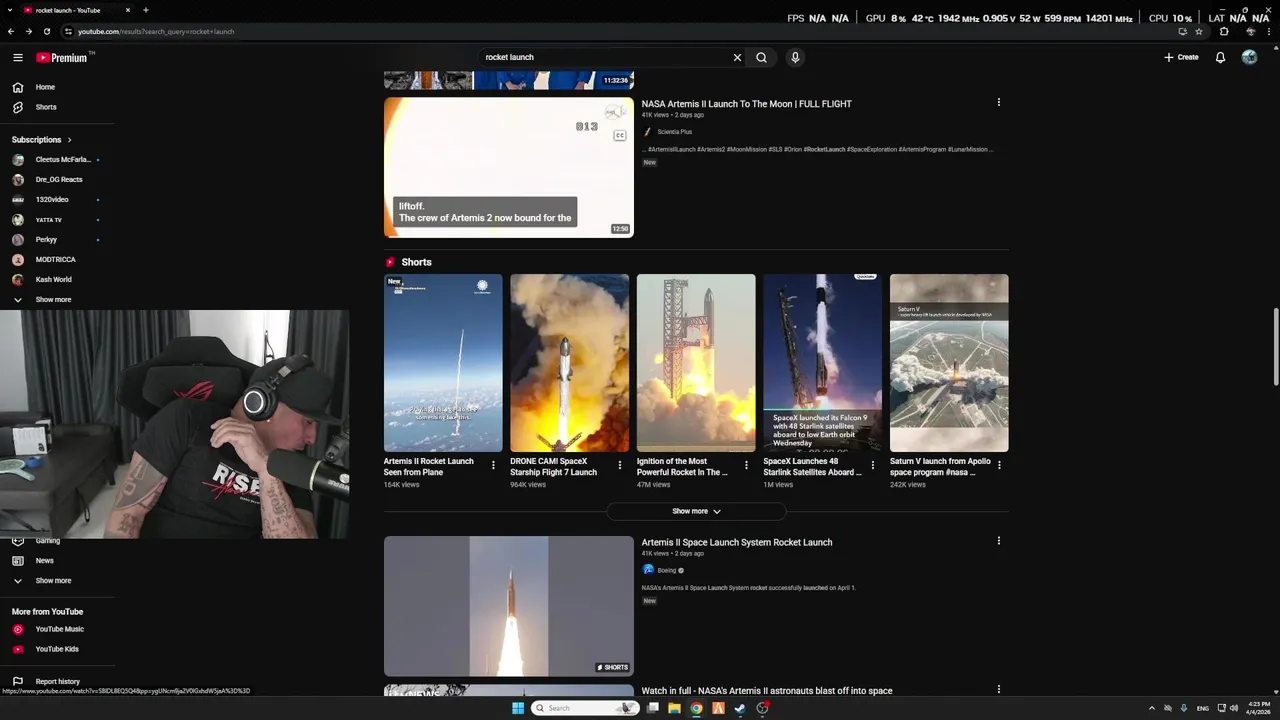The height and width of the screenshot is (720, 1280).
Task: Play short Artemis II Rocket Launch Seen from Plane
Action: coord(443,363)
